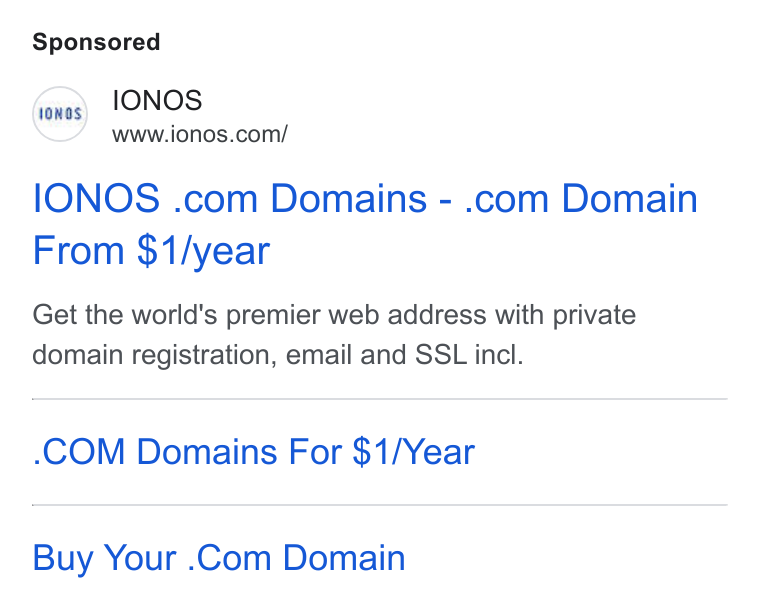Open the Buy Your .Com Domain sitelink
This screenshot has width=760, height=610.
219,558
